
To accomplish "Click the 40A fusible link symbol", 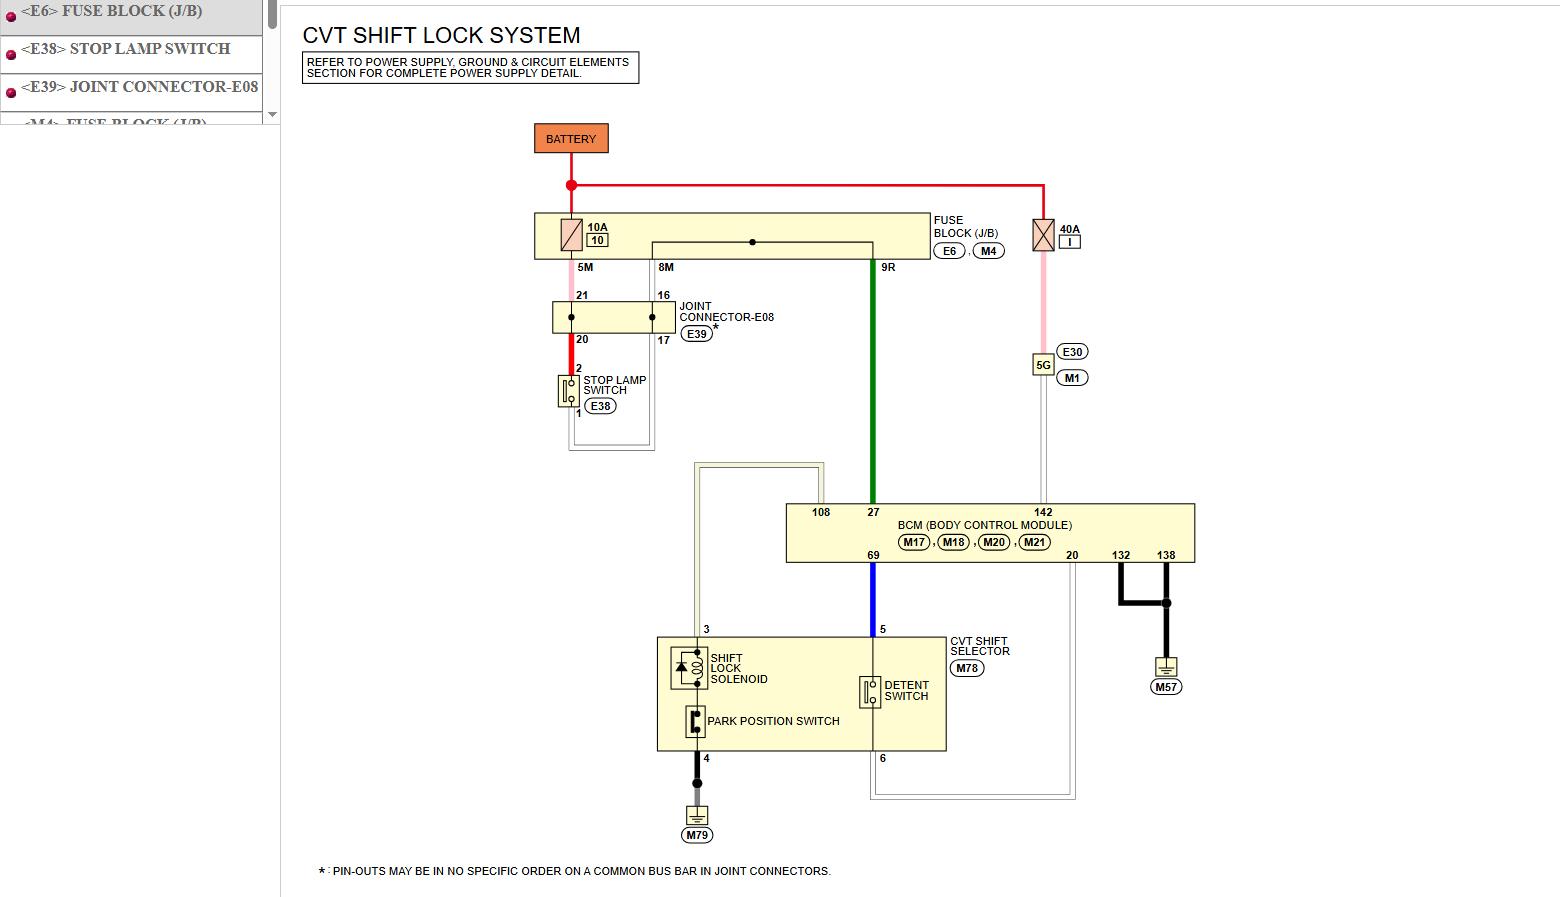I will [x=1043, y=235].
